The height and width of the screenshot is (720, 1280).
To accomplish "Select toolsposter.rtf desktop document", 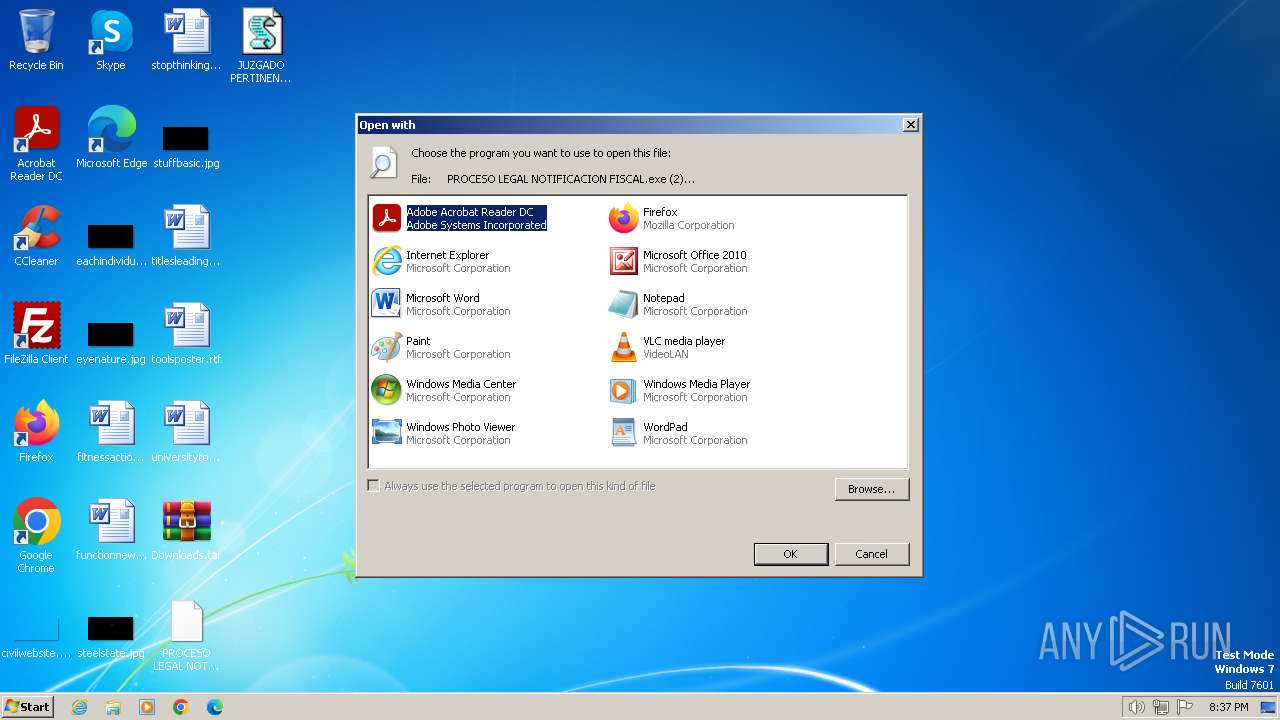I will [186, 334].
